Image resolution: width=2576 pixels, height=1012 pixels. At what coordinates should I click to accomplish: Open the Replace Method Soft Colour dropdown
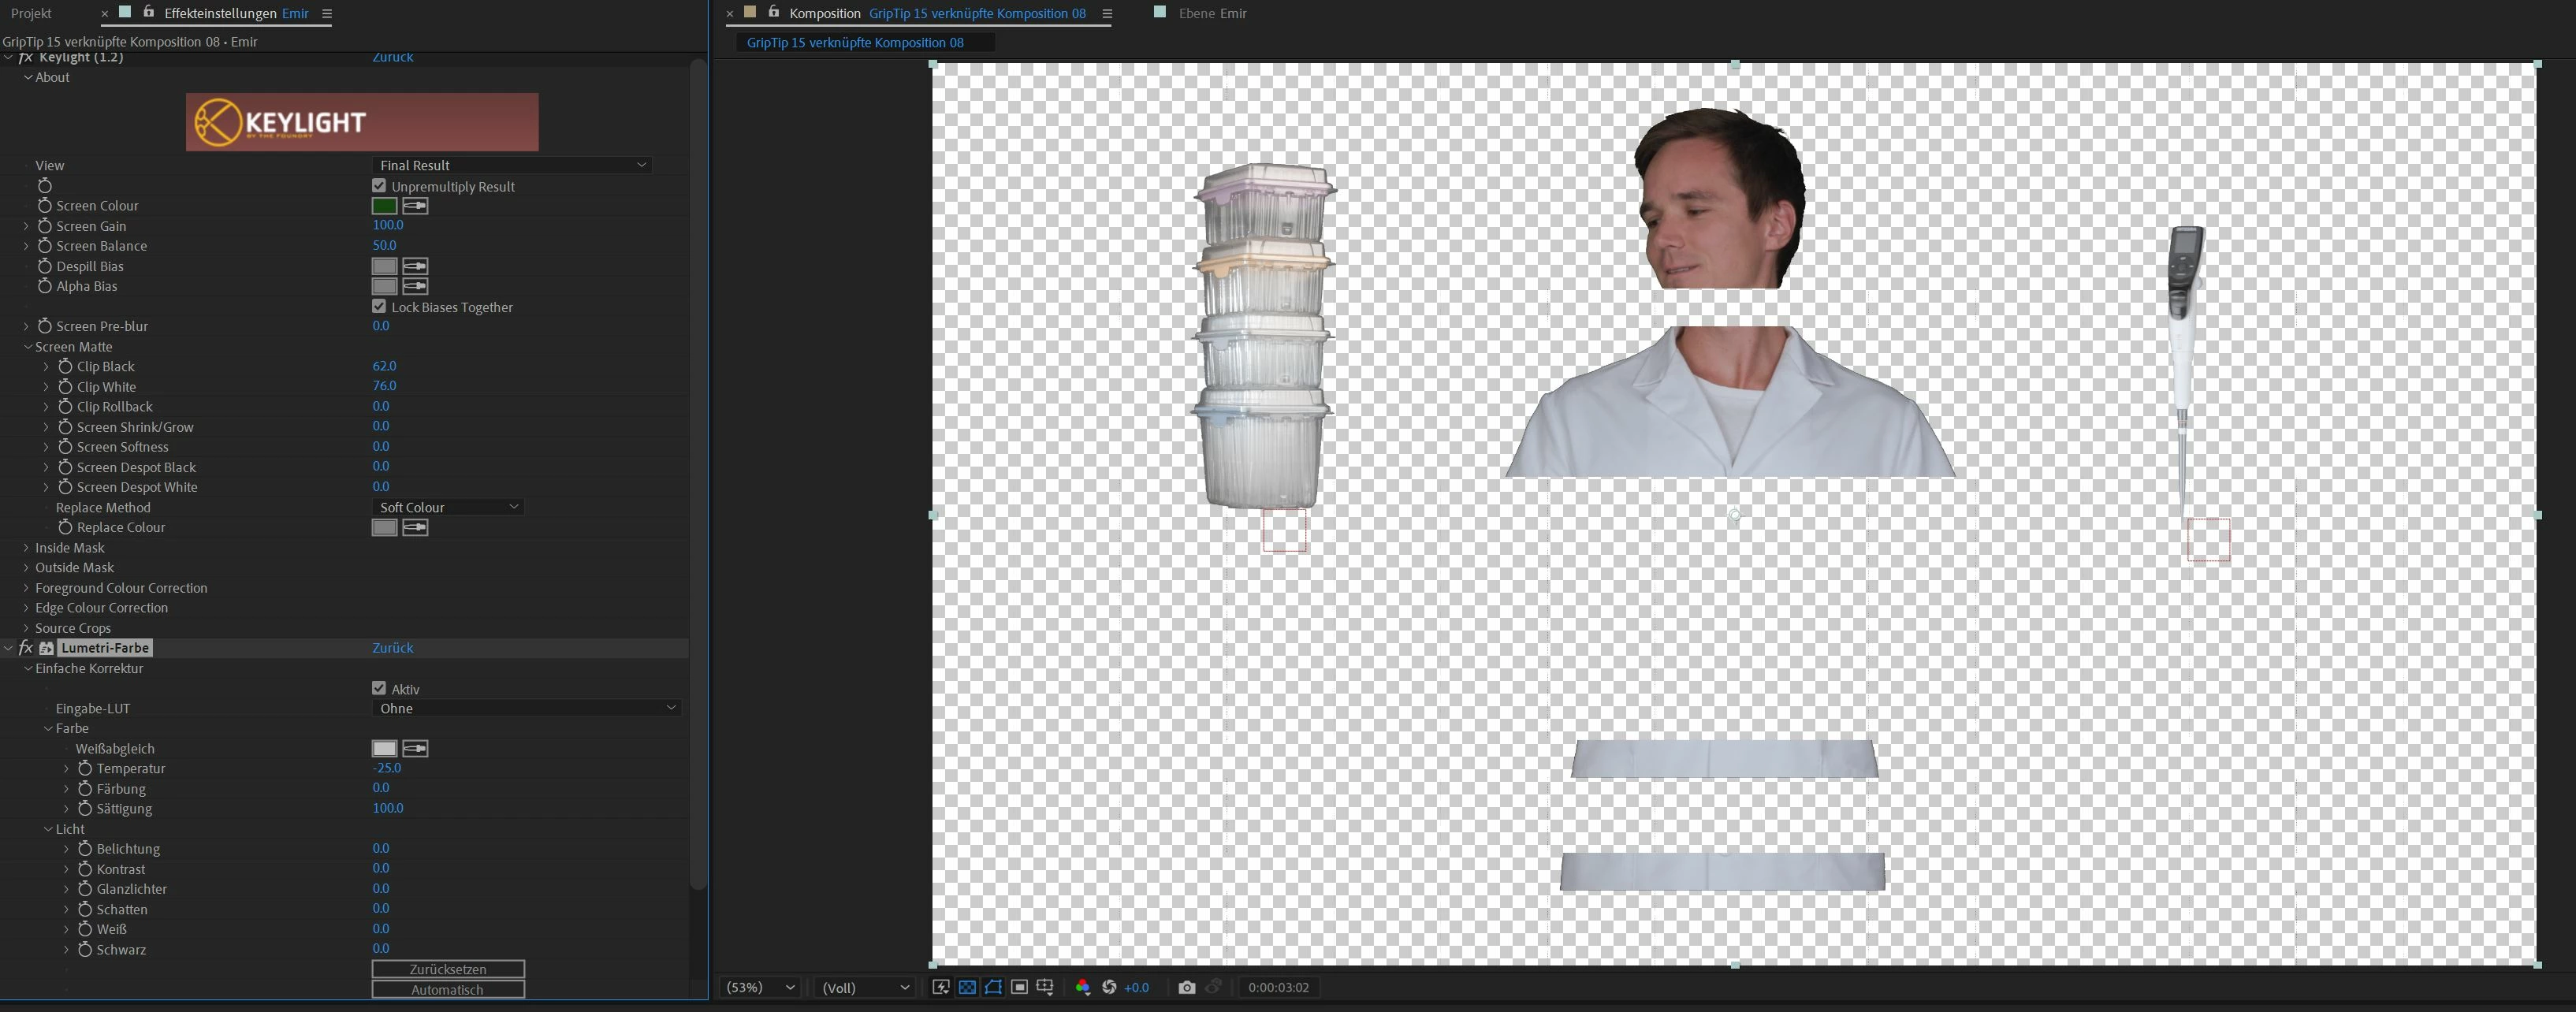point(448,507)
